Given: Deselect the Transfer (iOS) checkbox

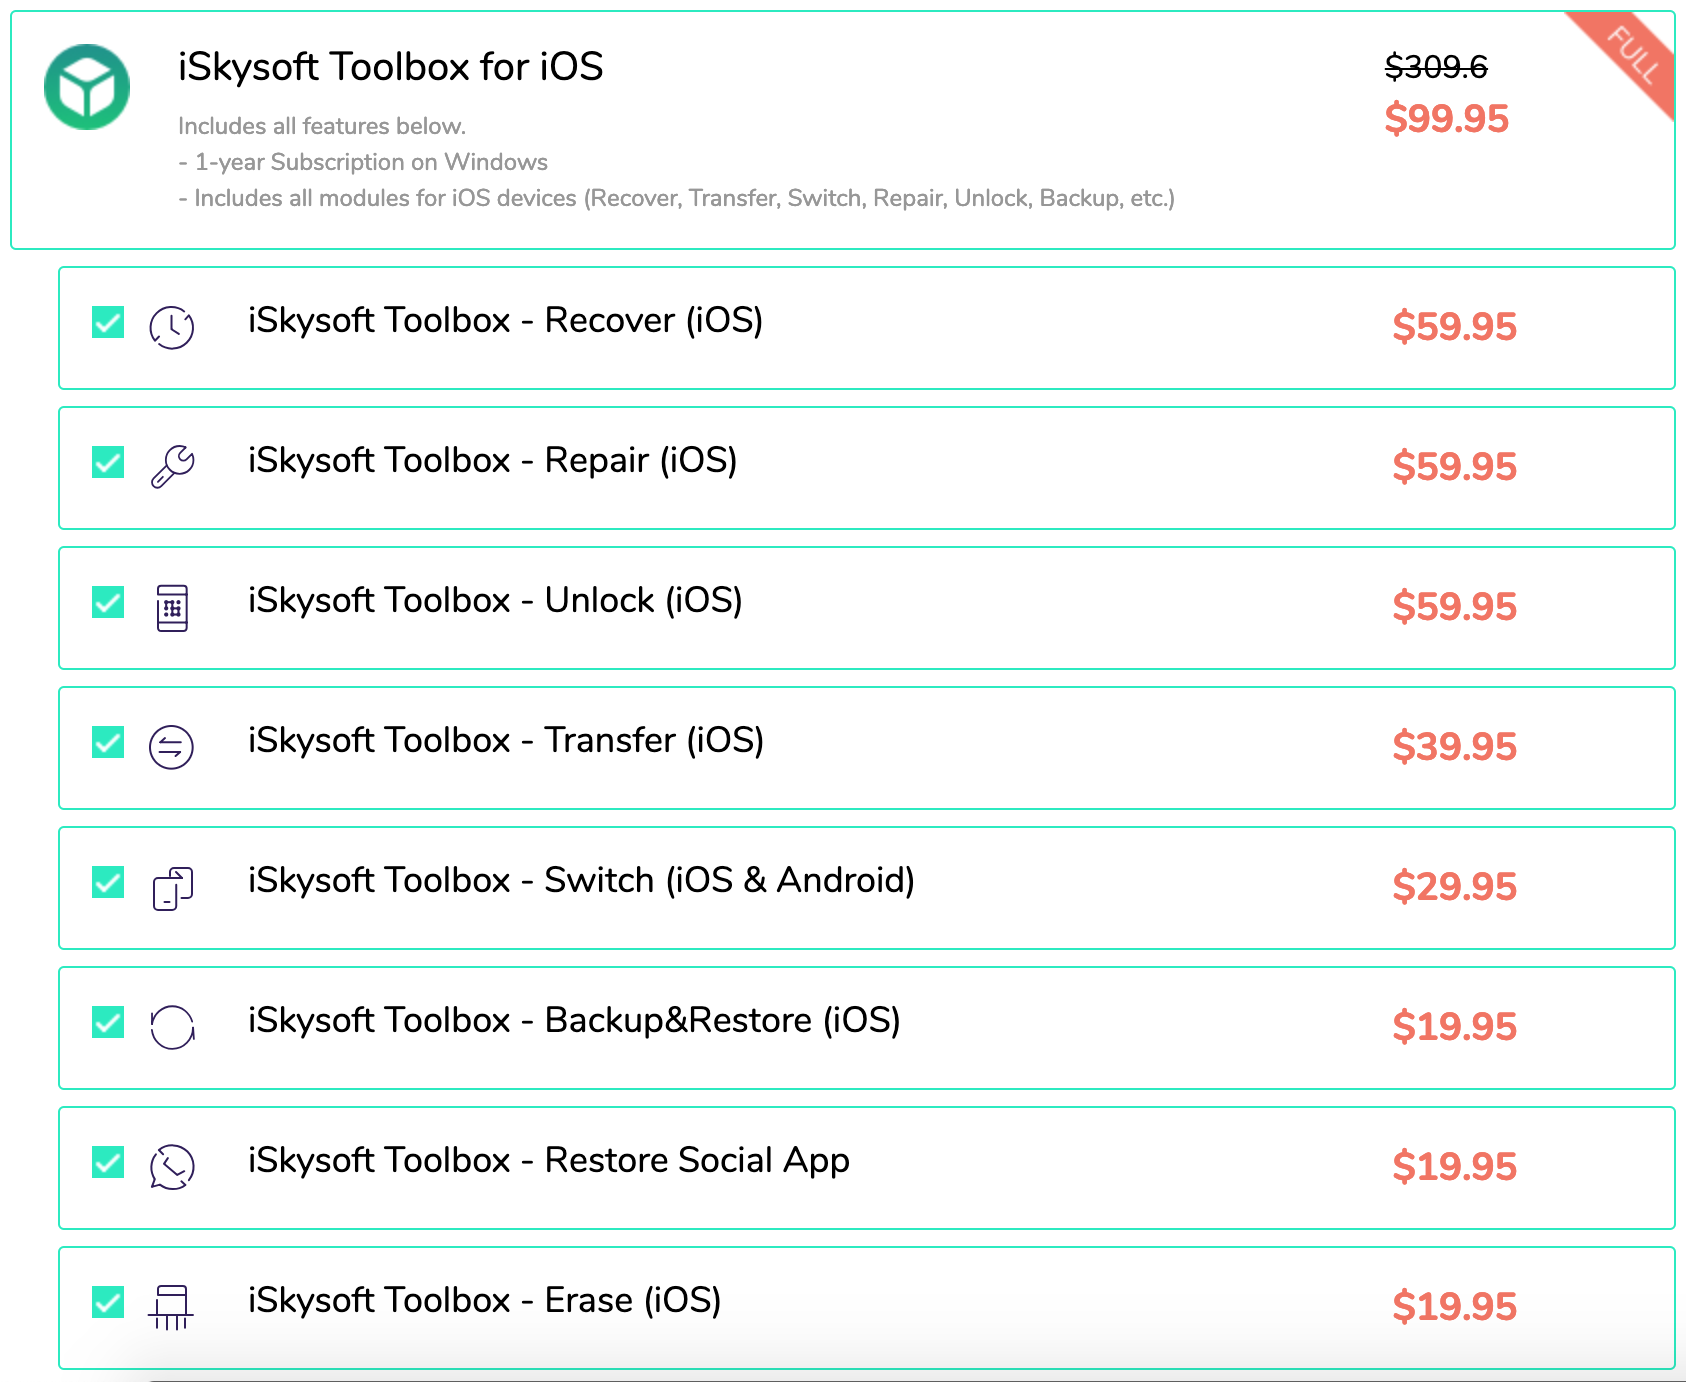Looking at the screenshot, I should click(108, 743).
